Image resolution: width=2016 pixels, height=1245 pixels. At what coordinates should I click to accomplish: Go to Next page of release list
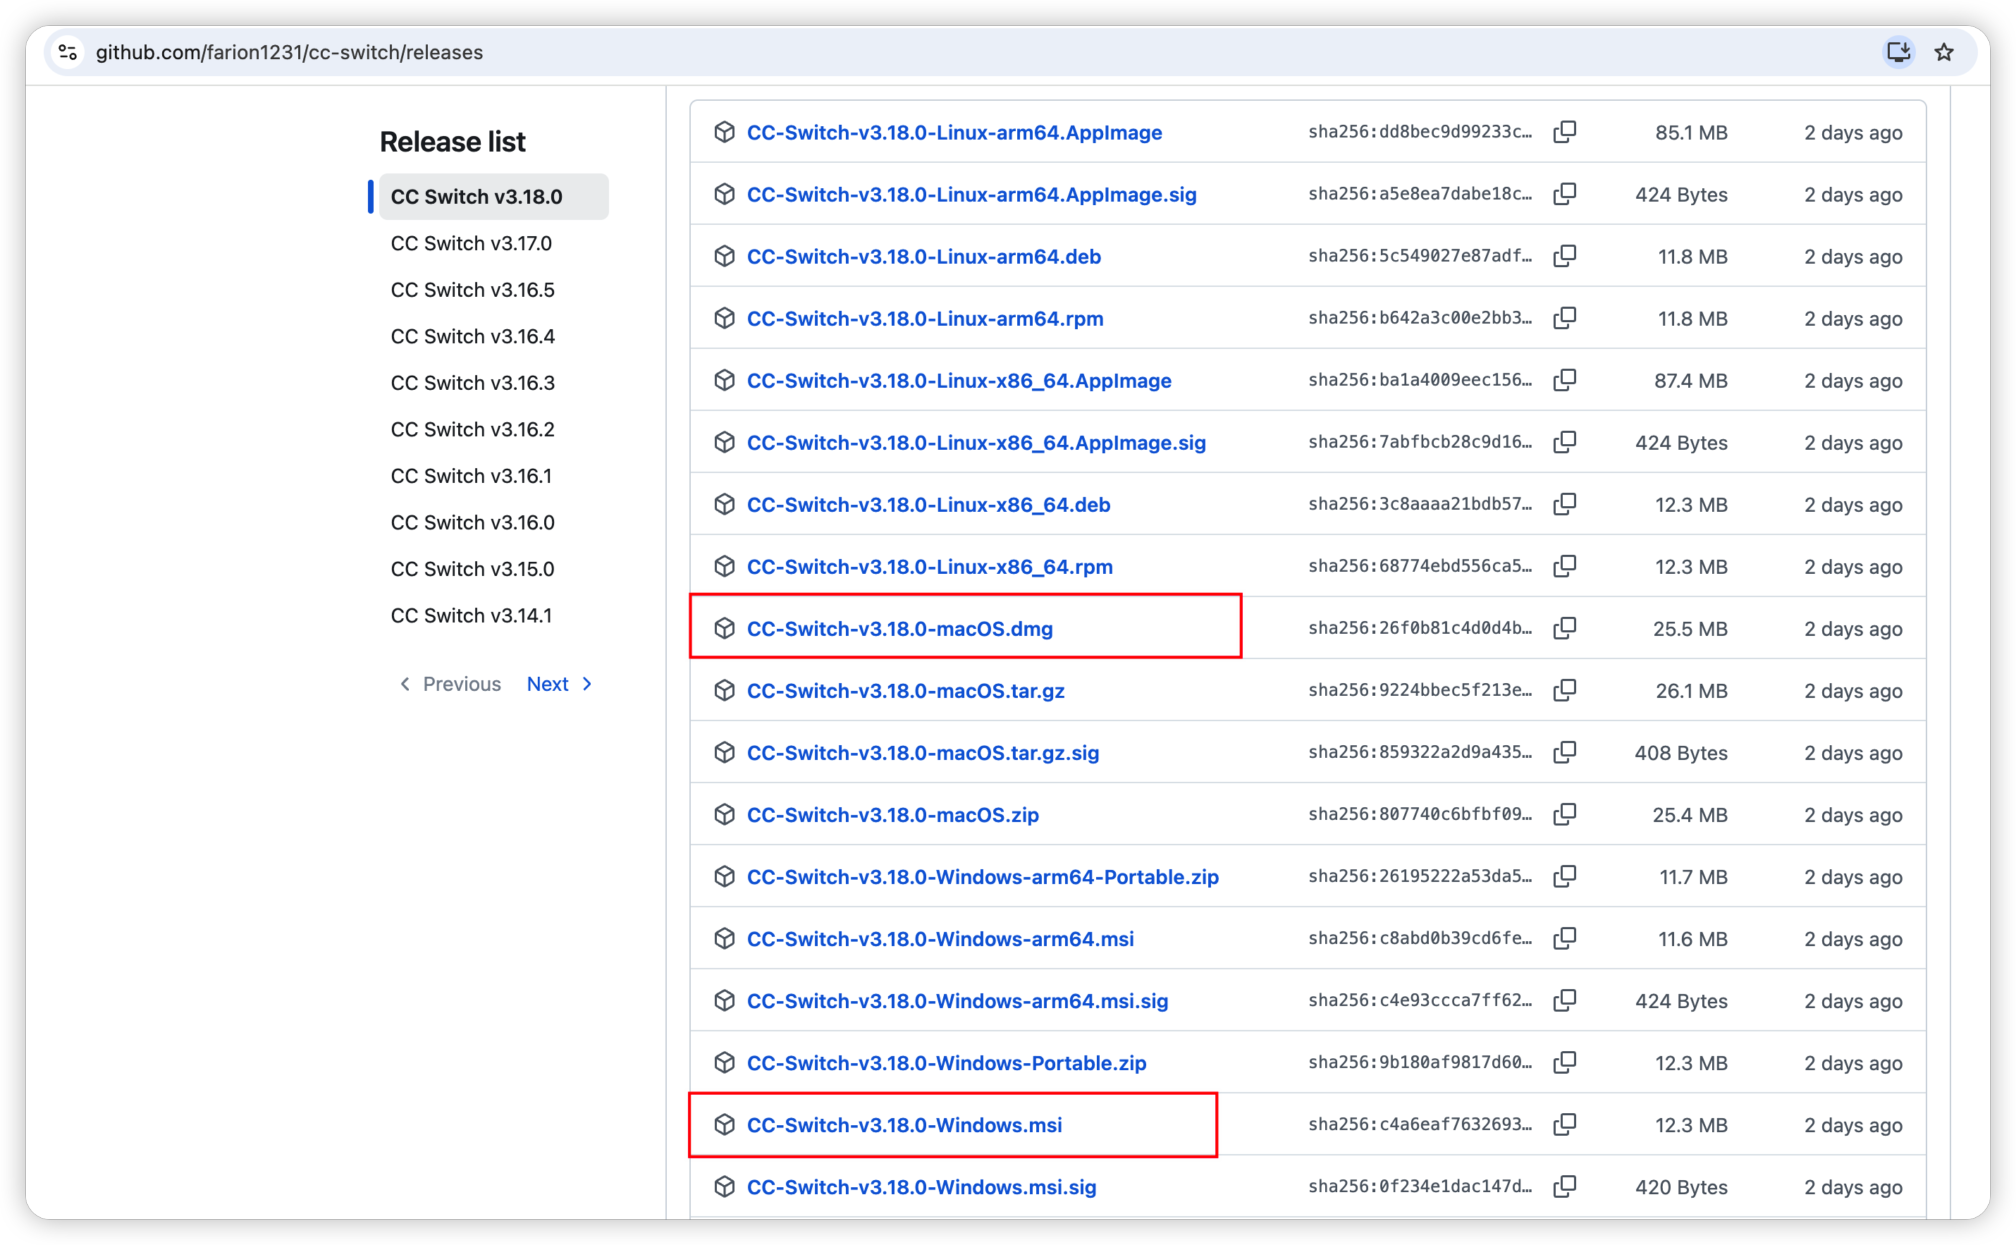click(559, 684)
